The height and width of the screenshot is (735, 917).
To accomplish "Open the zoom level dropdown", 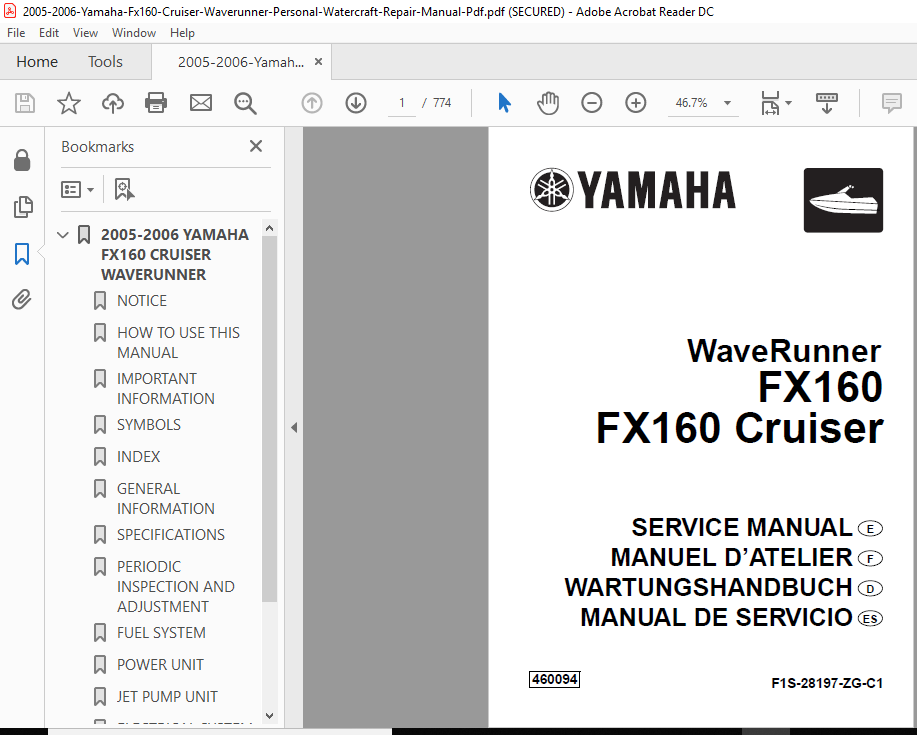I will pos(727,103).
